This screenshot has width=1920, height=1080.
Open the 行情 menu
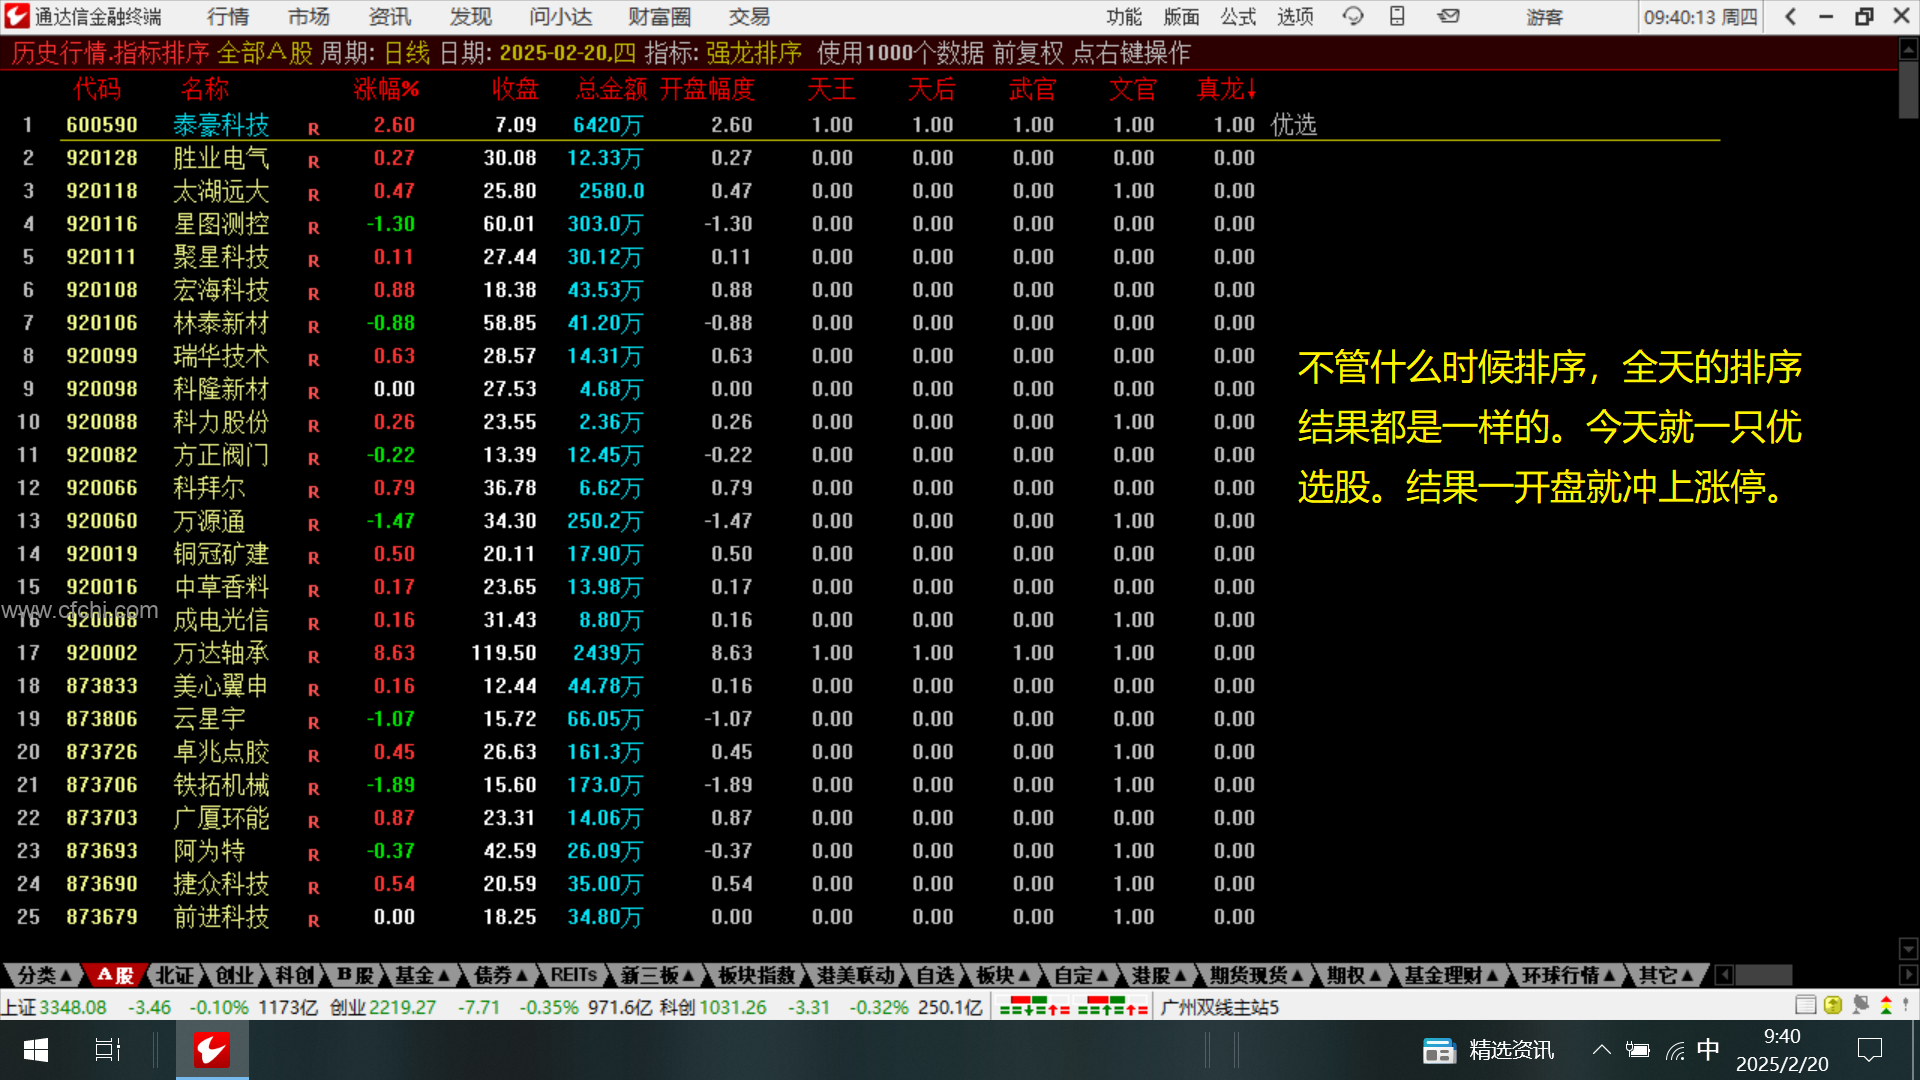pos(228,17)
